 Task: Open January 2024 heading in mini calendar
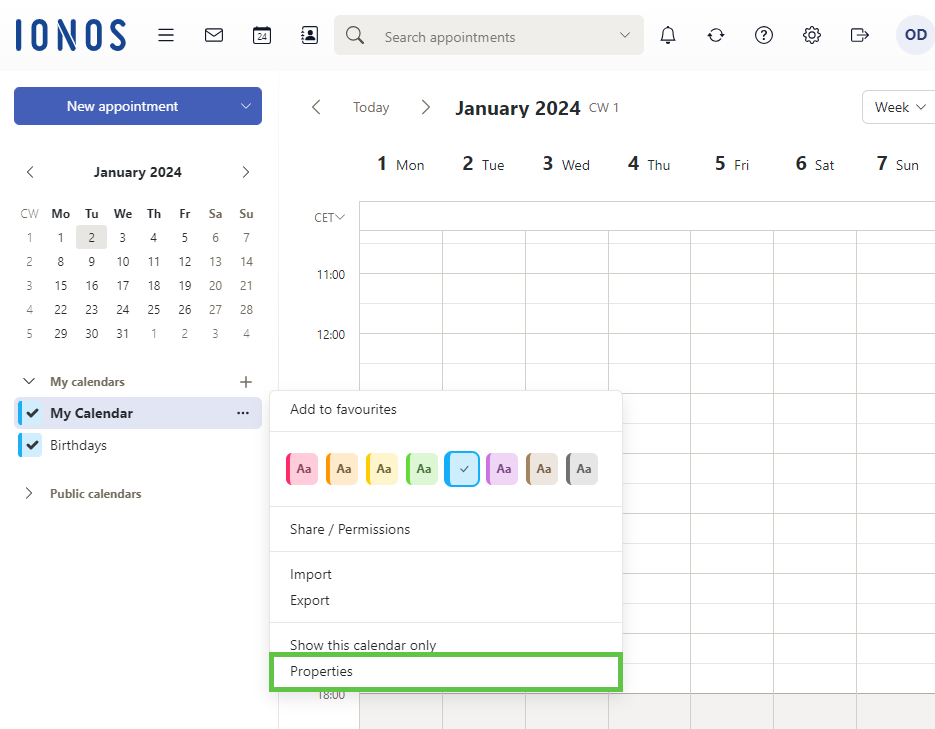(138, 172)
